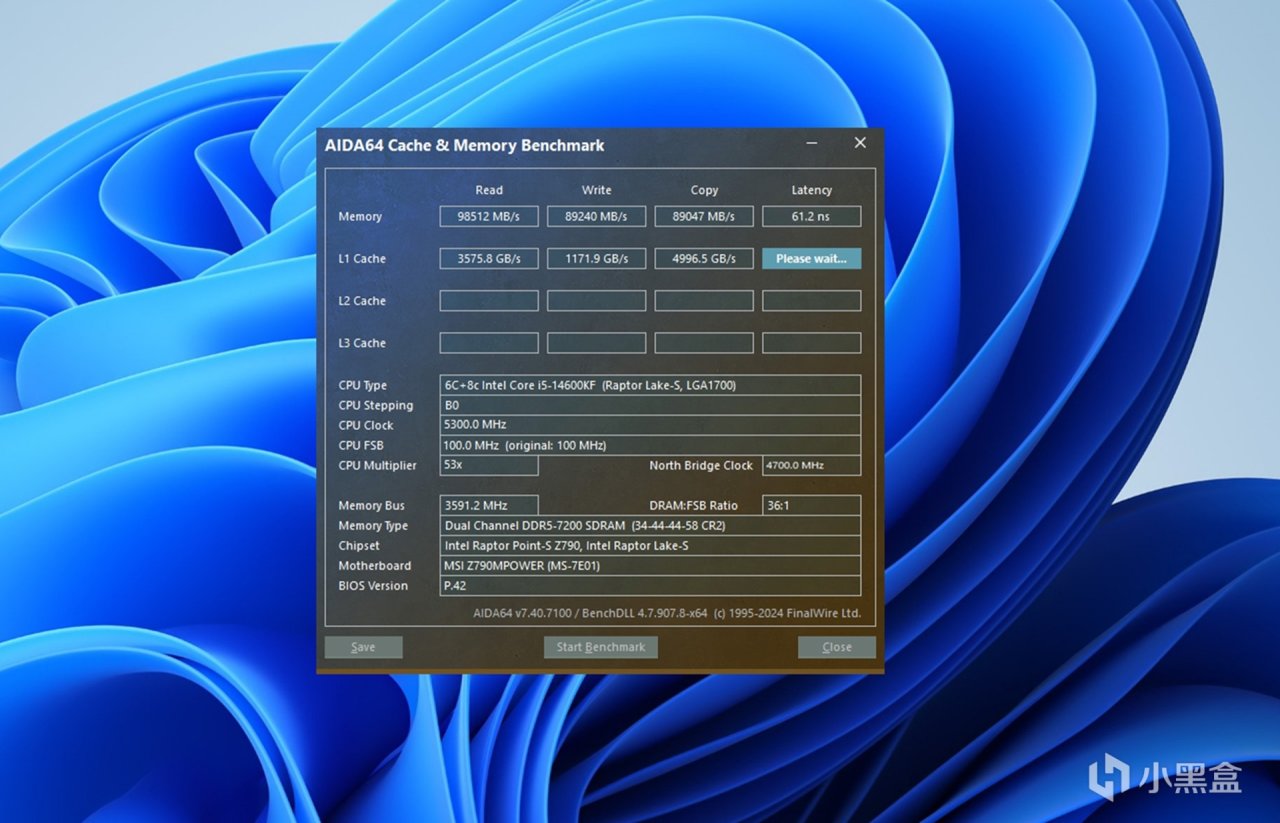Click the Motherboard label

(x=375, y=566)
